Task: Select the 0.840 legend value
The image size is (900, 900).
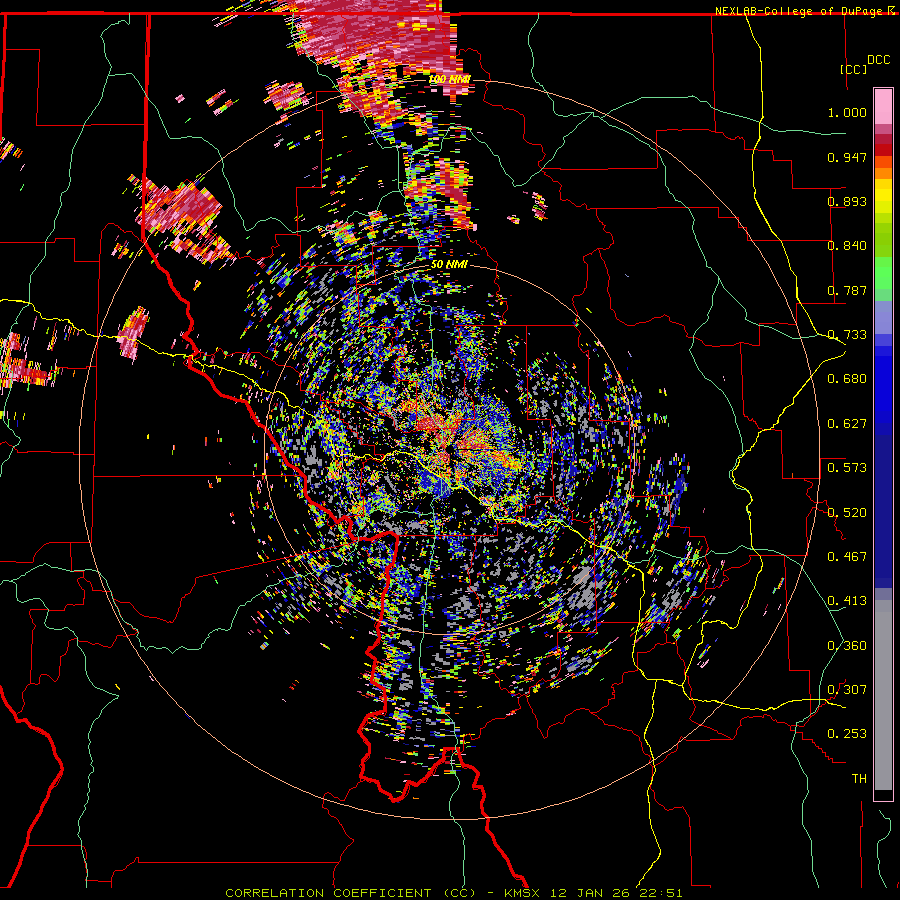Action: click(847, 246)
